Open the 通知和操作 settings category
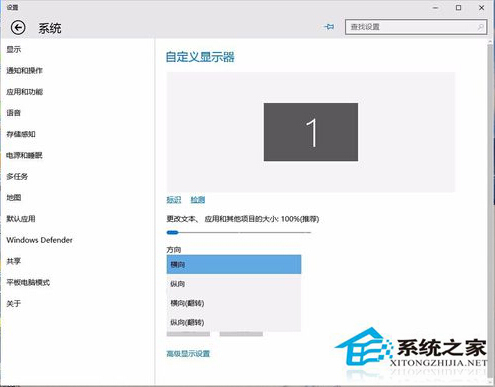The height and width of the screenshot is (387, 495). tap(24, 70)
